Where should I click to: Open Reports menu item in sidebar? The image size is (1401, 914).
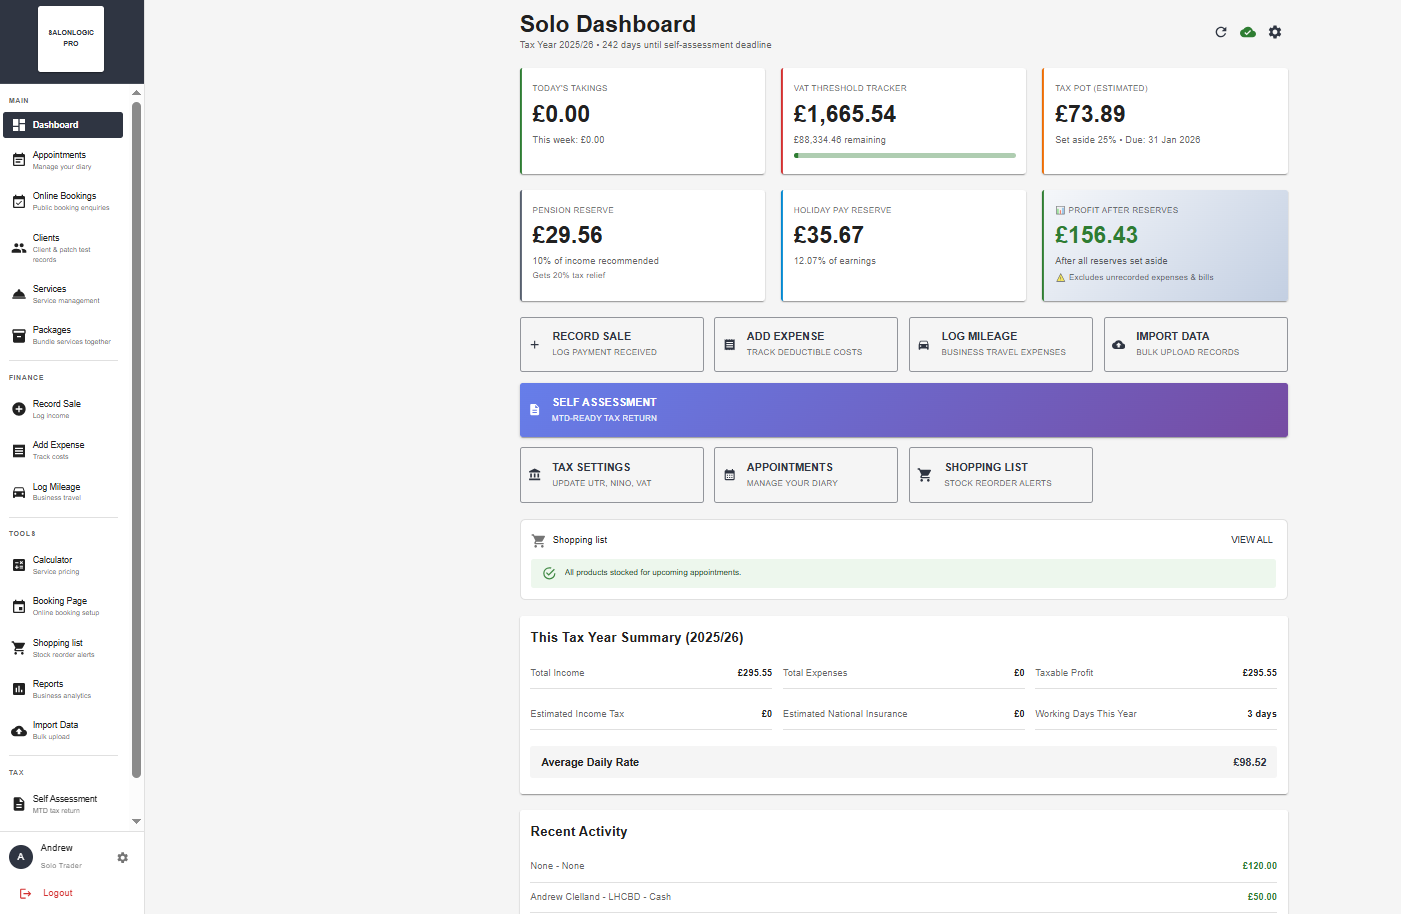pos(63,689)
